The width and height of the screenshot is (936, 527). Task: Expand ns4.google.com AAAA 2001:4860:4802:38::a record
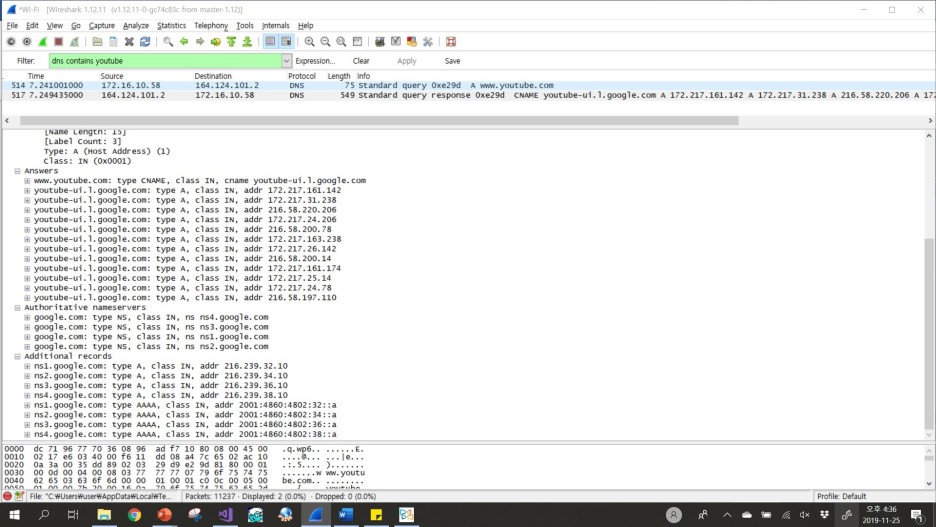point(27,434)
